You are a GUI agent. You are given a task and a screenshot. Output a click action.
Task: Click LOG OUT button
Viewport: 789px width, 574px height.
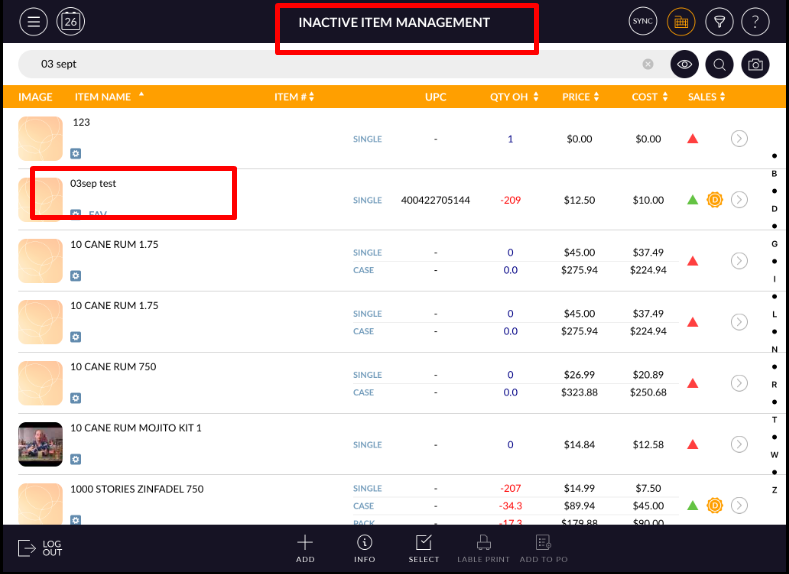40,548
